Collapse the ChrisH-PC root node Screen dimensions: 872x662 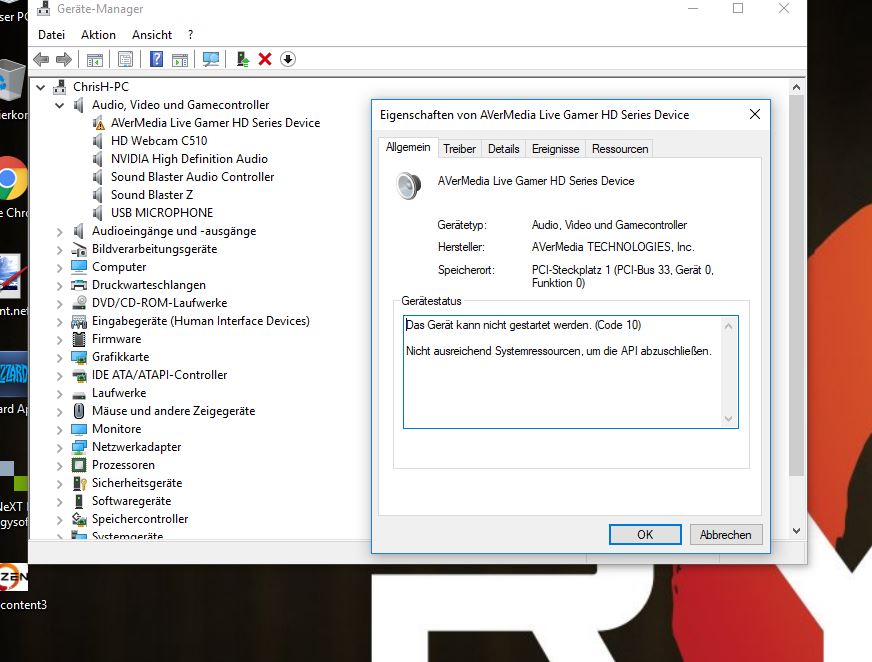click(41, 87)
